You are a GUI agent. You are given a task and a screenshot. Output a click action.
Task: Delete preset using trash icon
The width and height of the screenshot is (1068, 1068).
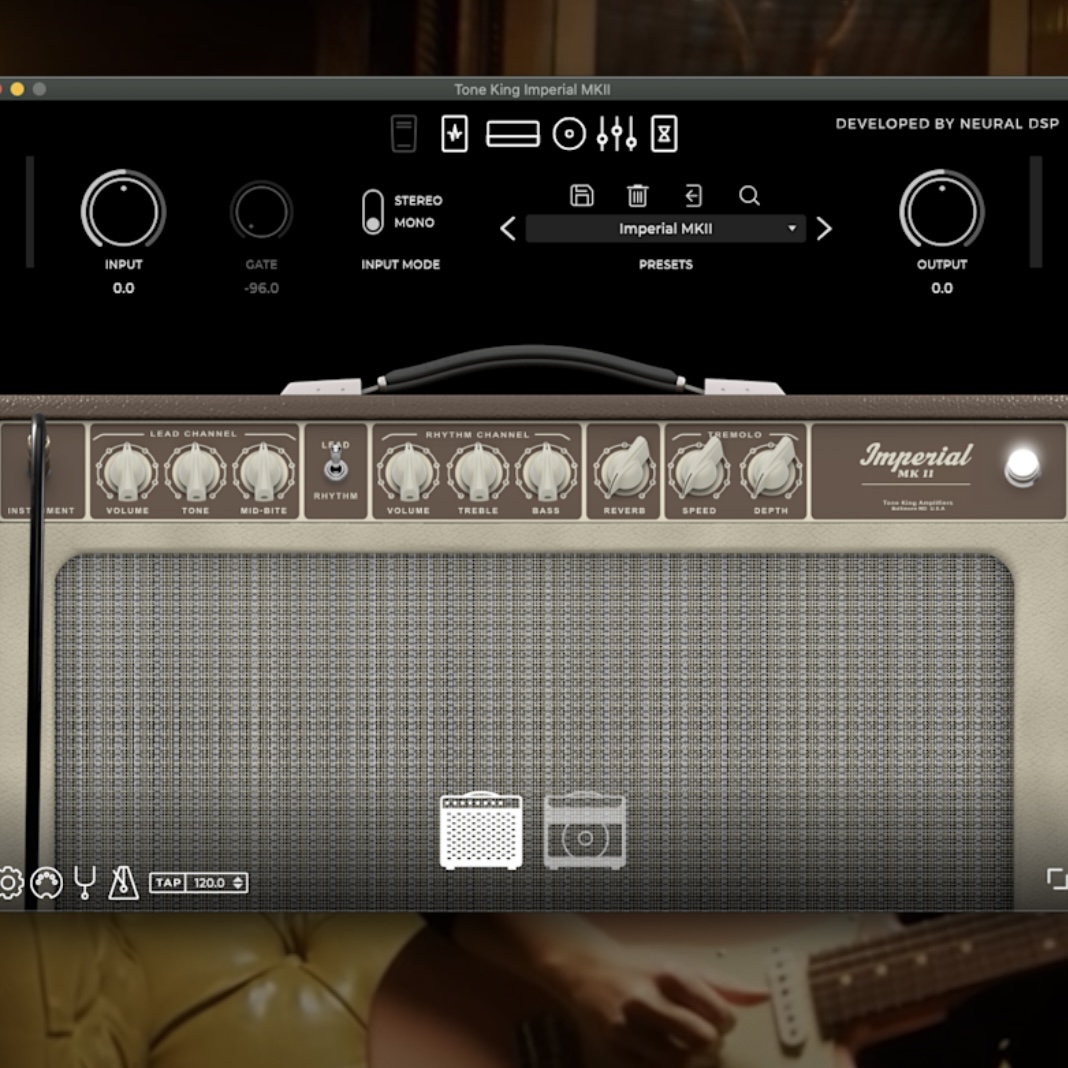pyautogui.click(x=638, y=195)
